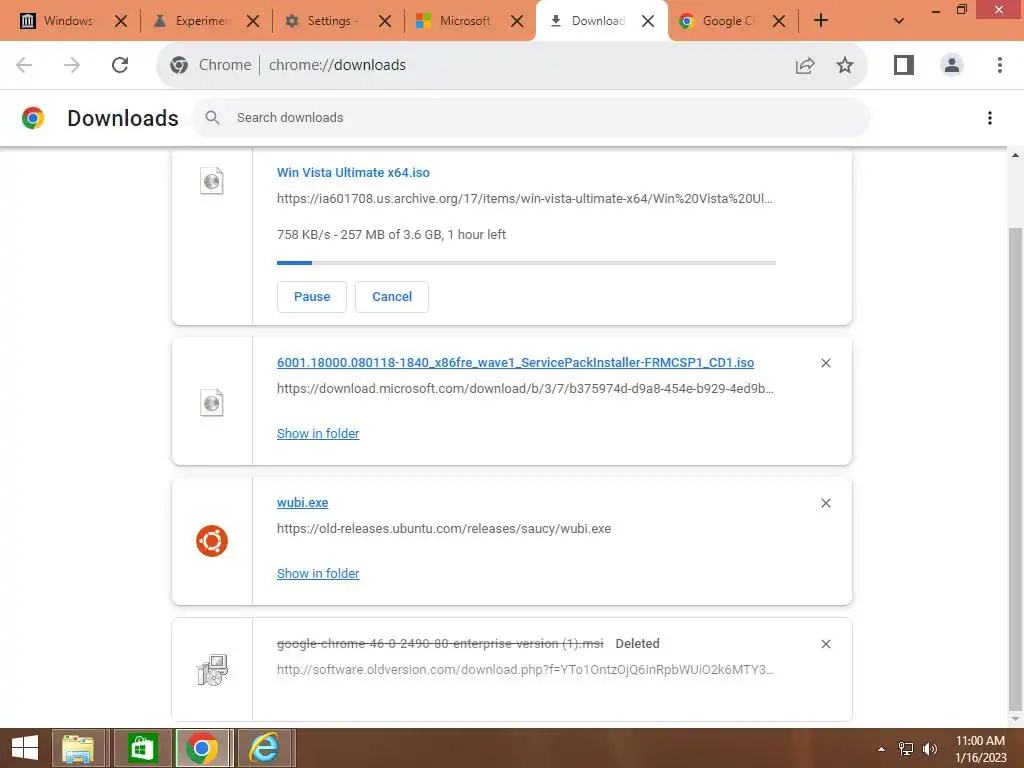Click the Chrome site info icon in address bar
The width and height of the screenshot is (1024, 768).
click(x=179, y=65)
